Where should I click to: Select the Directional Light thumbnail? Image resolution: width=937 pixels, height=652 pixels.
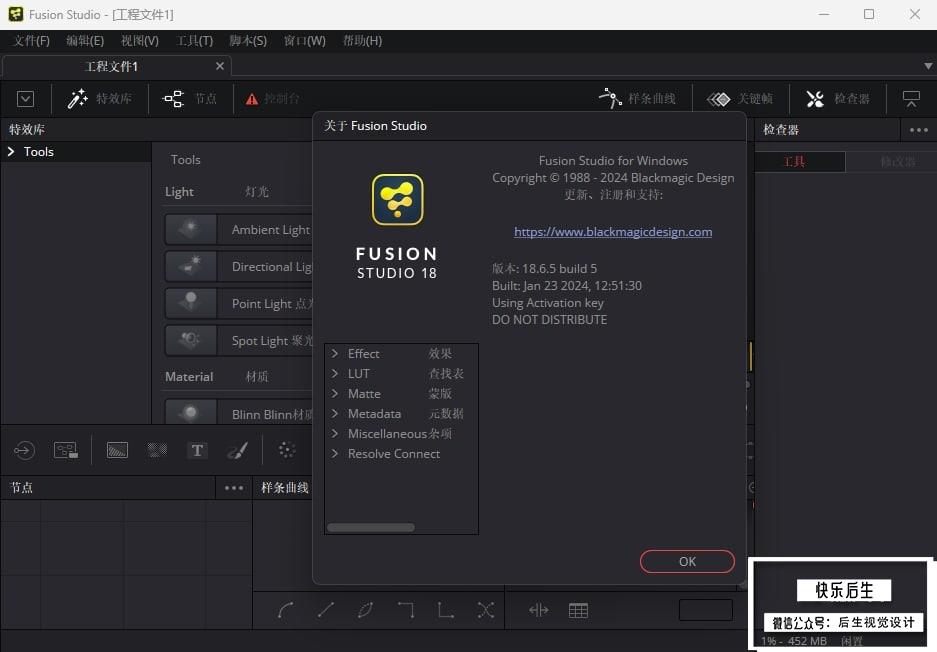pos(191,267)
